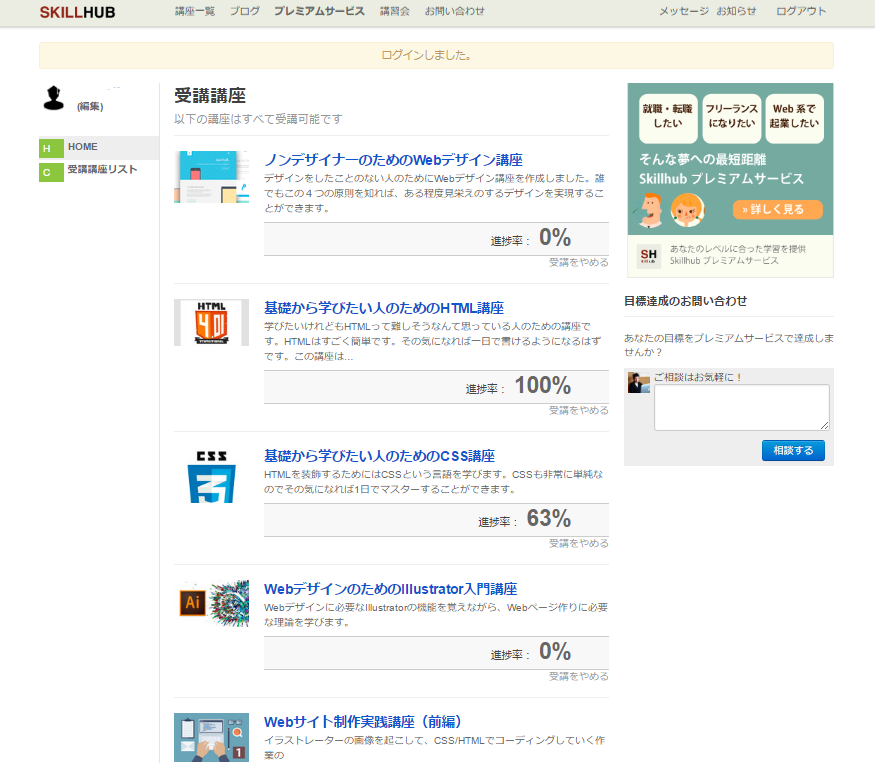
Task: Click 受講をやめる under the CSS講座
Action: [579, 543]
